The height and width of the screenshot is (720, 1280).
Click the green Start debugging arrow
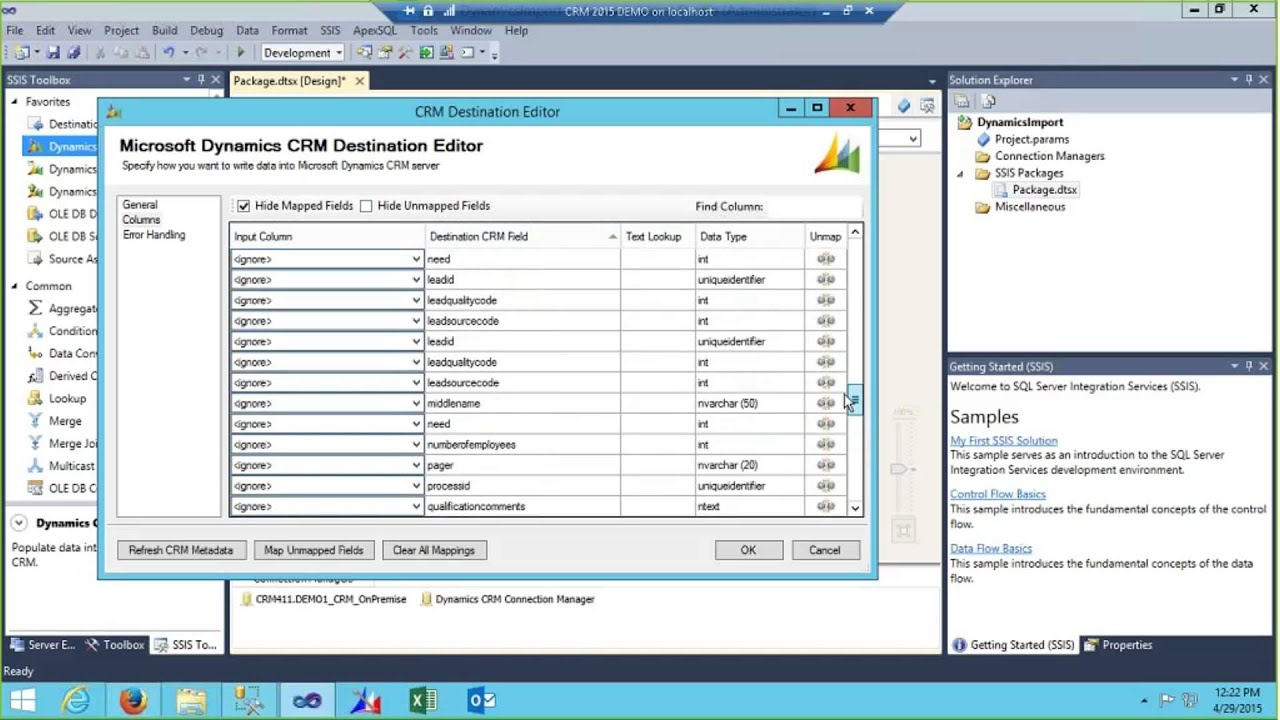(x=240, y=53)
